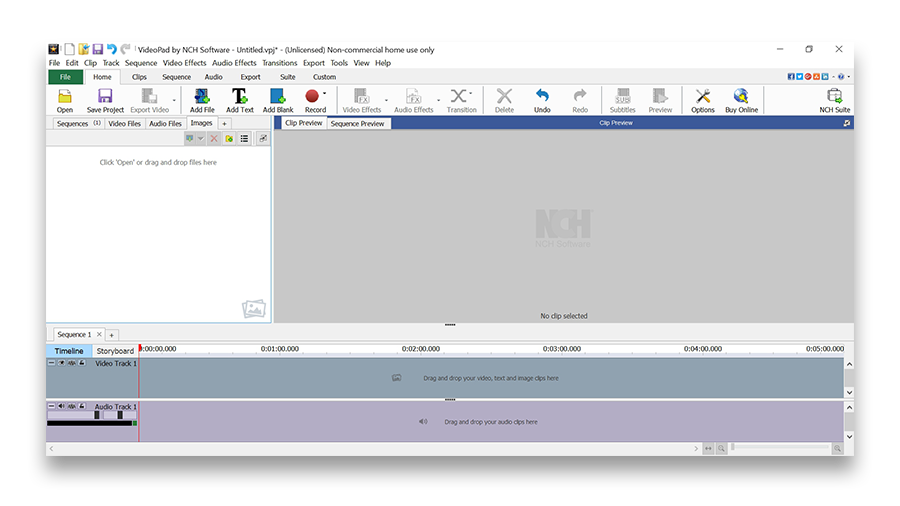Click the new project icon in title bar

[69, 49]
